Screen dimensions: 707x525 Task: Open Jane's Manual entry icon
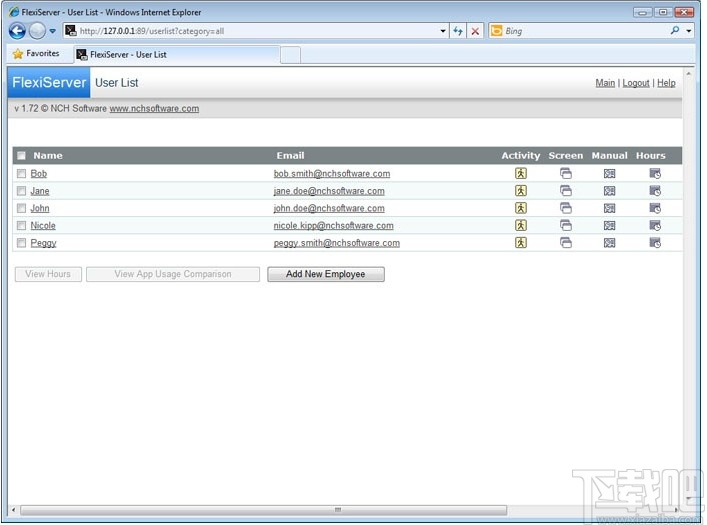[x=610, y=191]
